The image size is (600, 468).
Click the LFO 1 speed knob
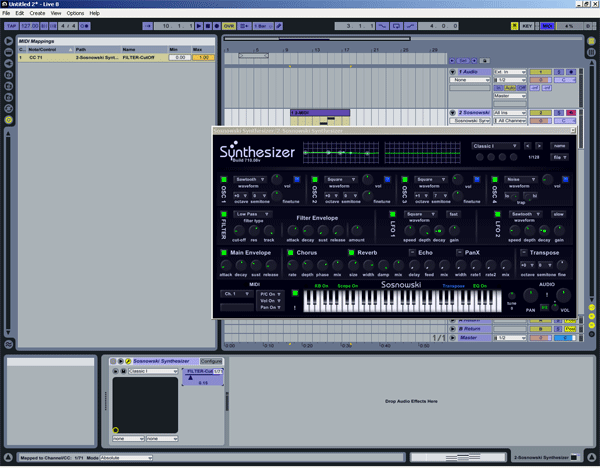point(411,230)
